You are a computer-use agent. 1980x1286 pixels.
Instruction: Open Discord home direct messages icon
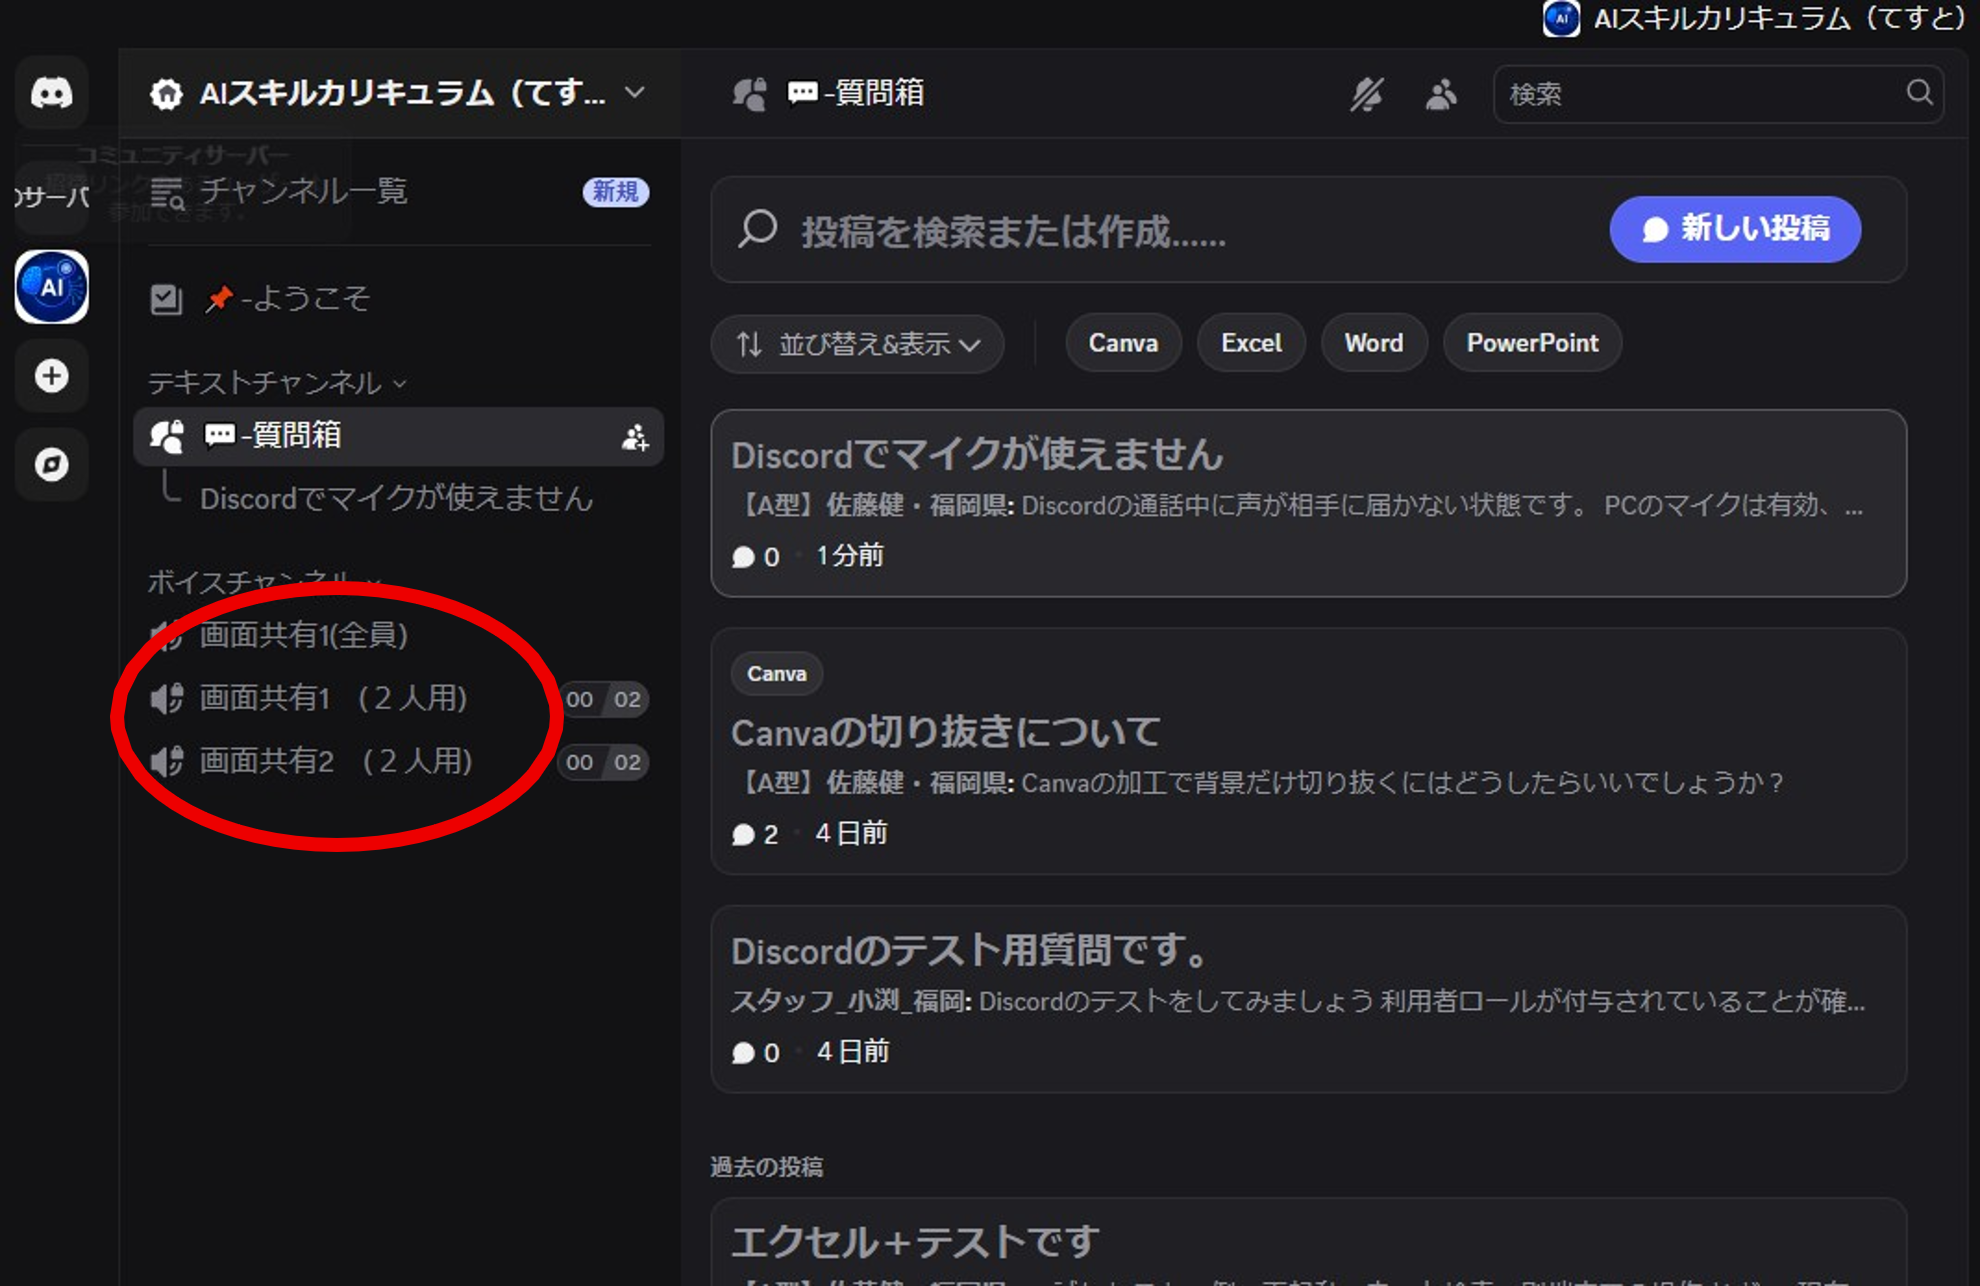tap(52, 93)
